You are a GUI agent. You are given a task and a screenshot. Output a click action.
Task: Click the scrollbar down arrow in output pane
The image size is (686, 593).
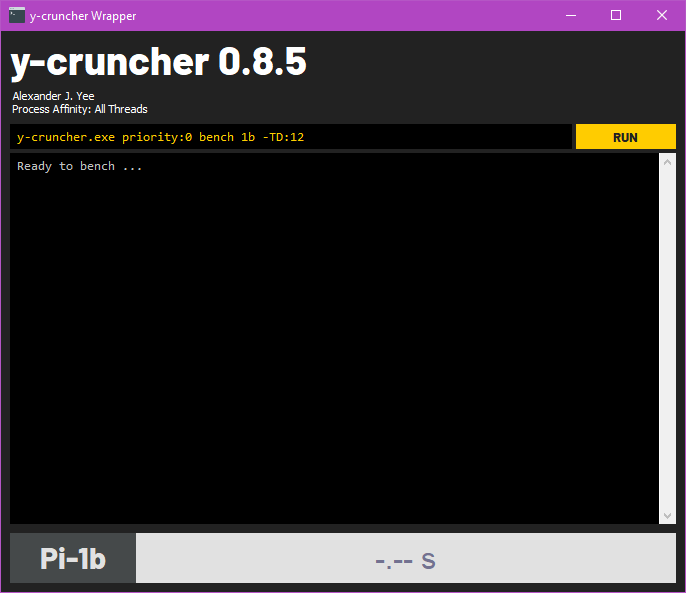click(667, 516)
